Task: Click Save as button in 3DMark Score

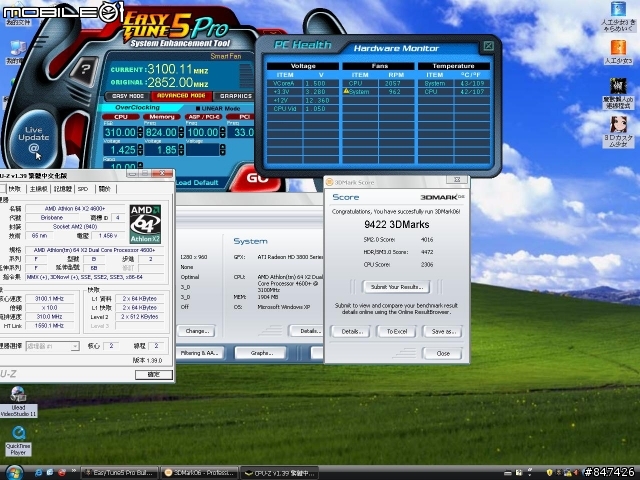Action: (x=443, y=331)
